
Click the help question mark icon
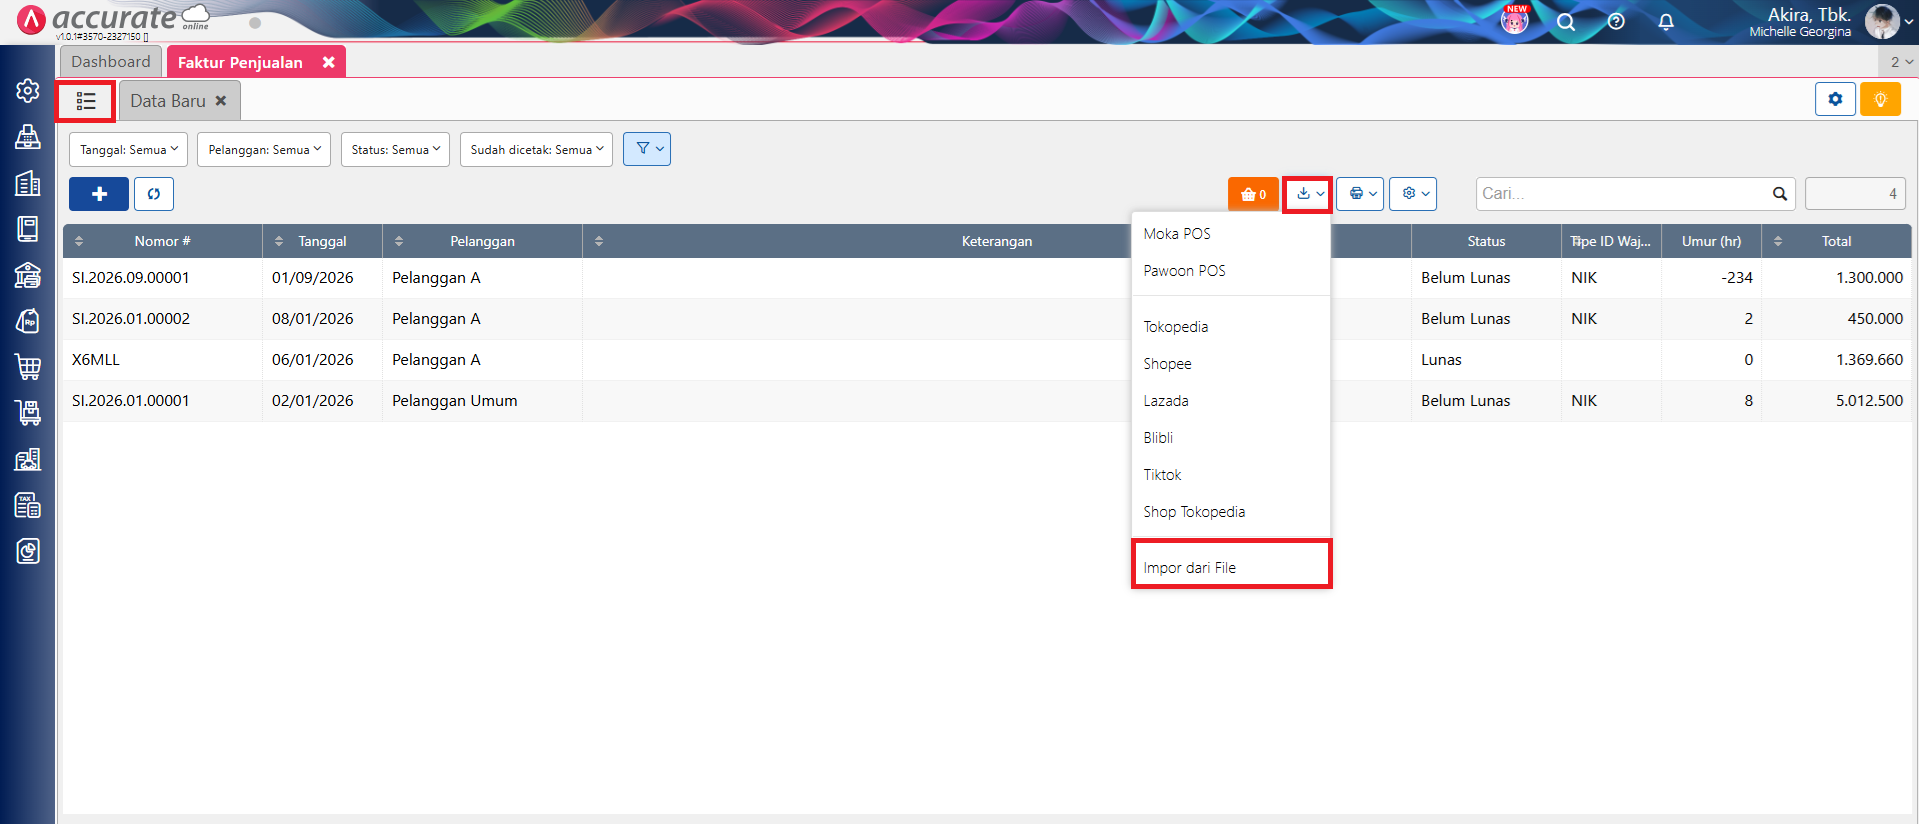pos(1615,22)
